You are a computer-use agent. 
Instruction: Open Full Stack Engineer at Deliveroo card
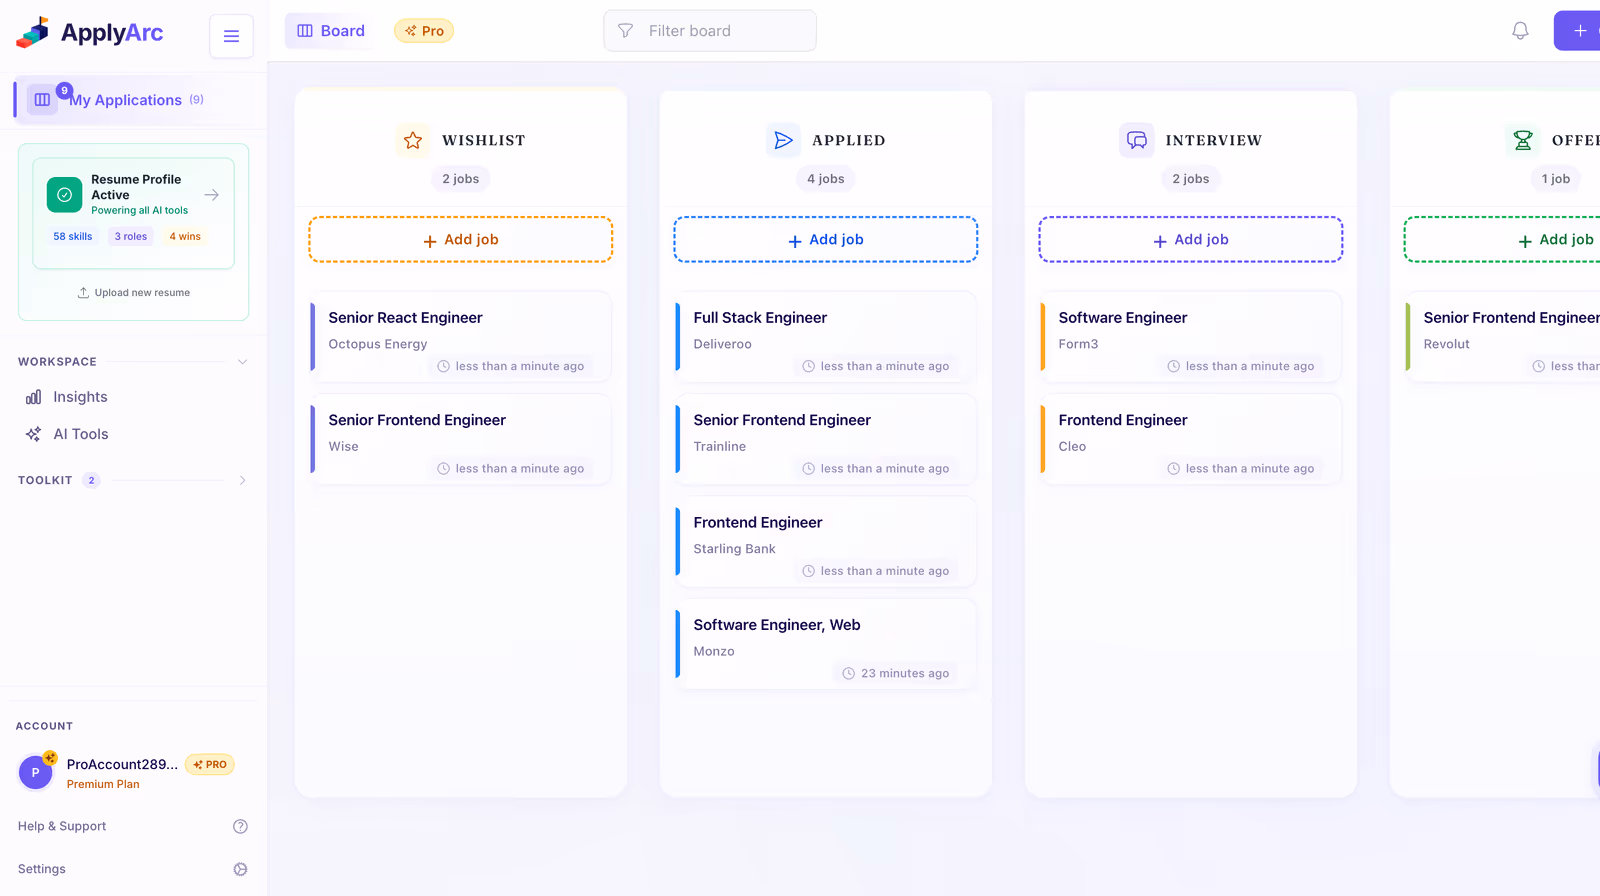pyautogui.click(x=826, y=337)
